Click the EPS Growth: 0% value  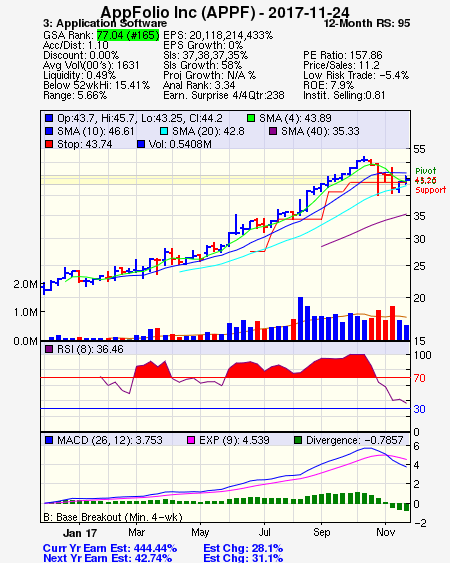tap(203, 45)
